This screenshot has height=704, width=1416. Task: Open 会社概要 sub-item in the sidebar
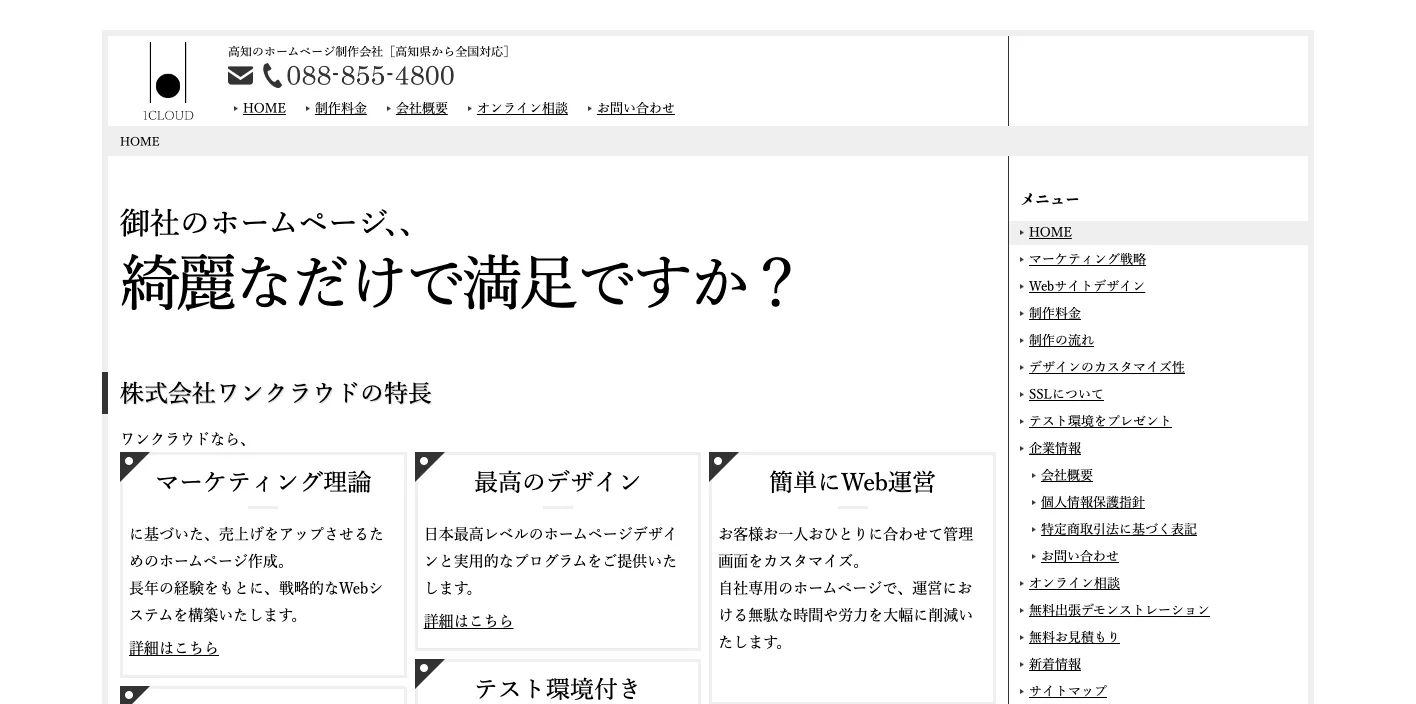click(x=1067, y=475)
